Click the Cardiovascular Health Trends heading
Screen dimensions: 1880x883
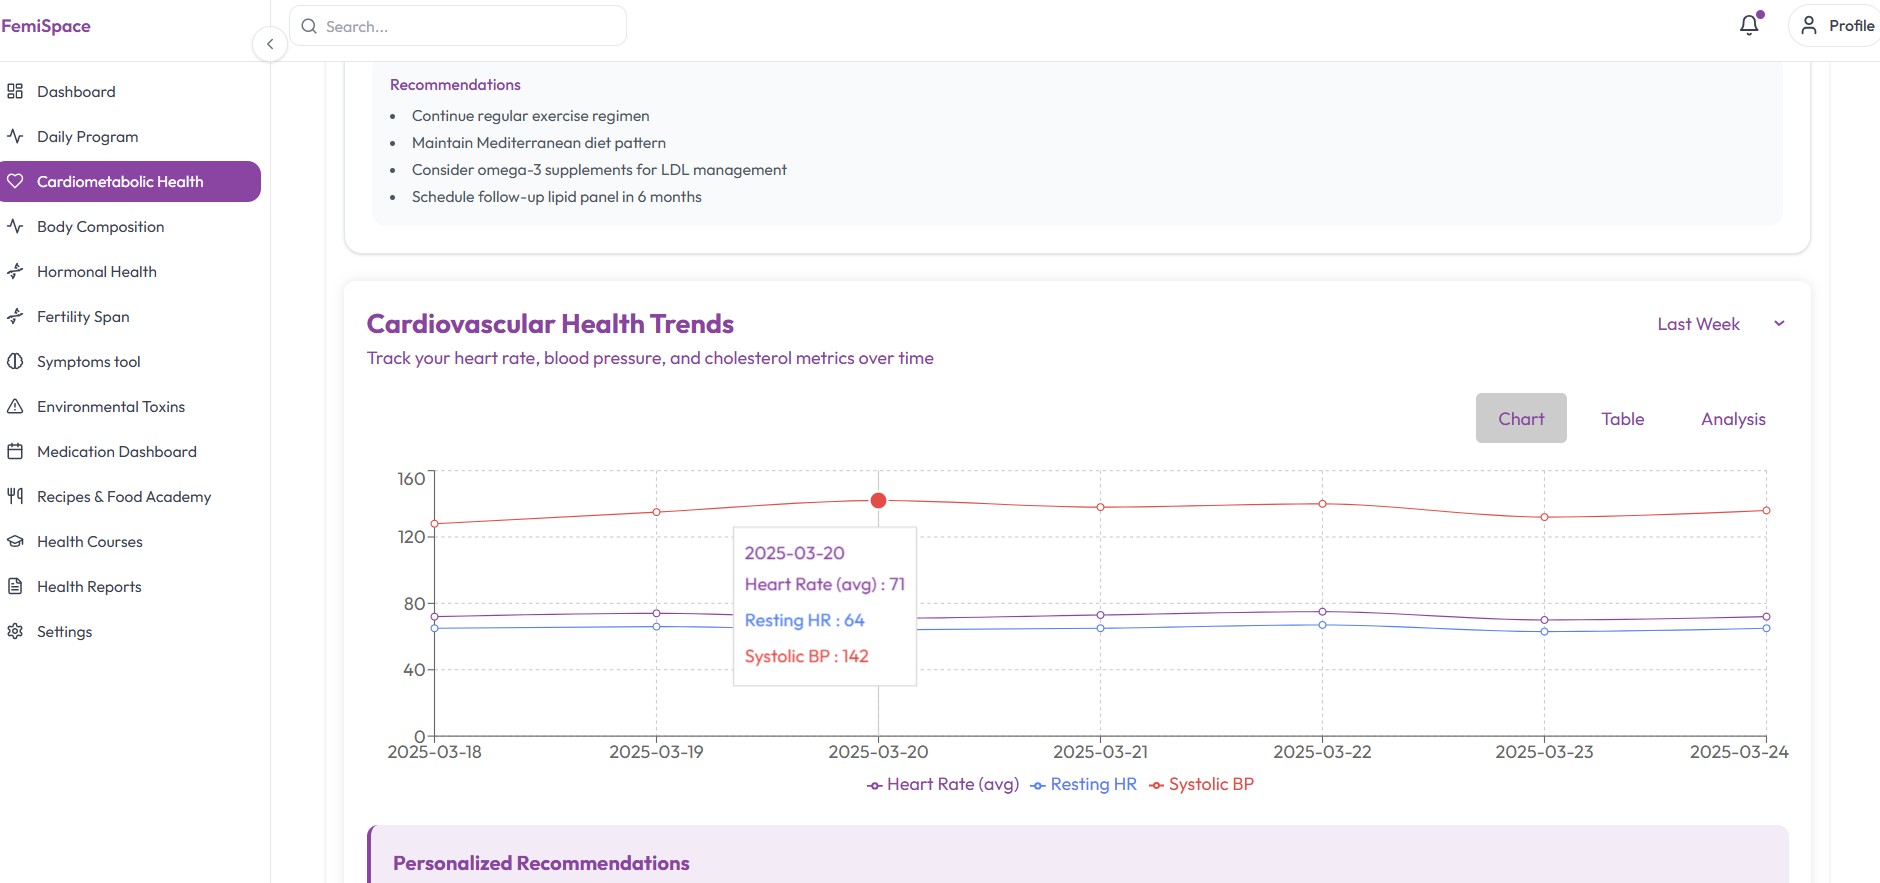point(550,324)
